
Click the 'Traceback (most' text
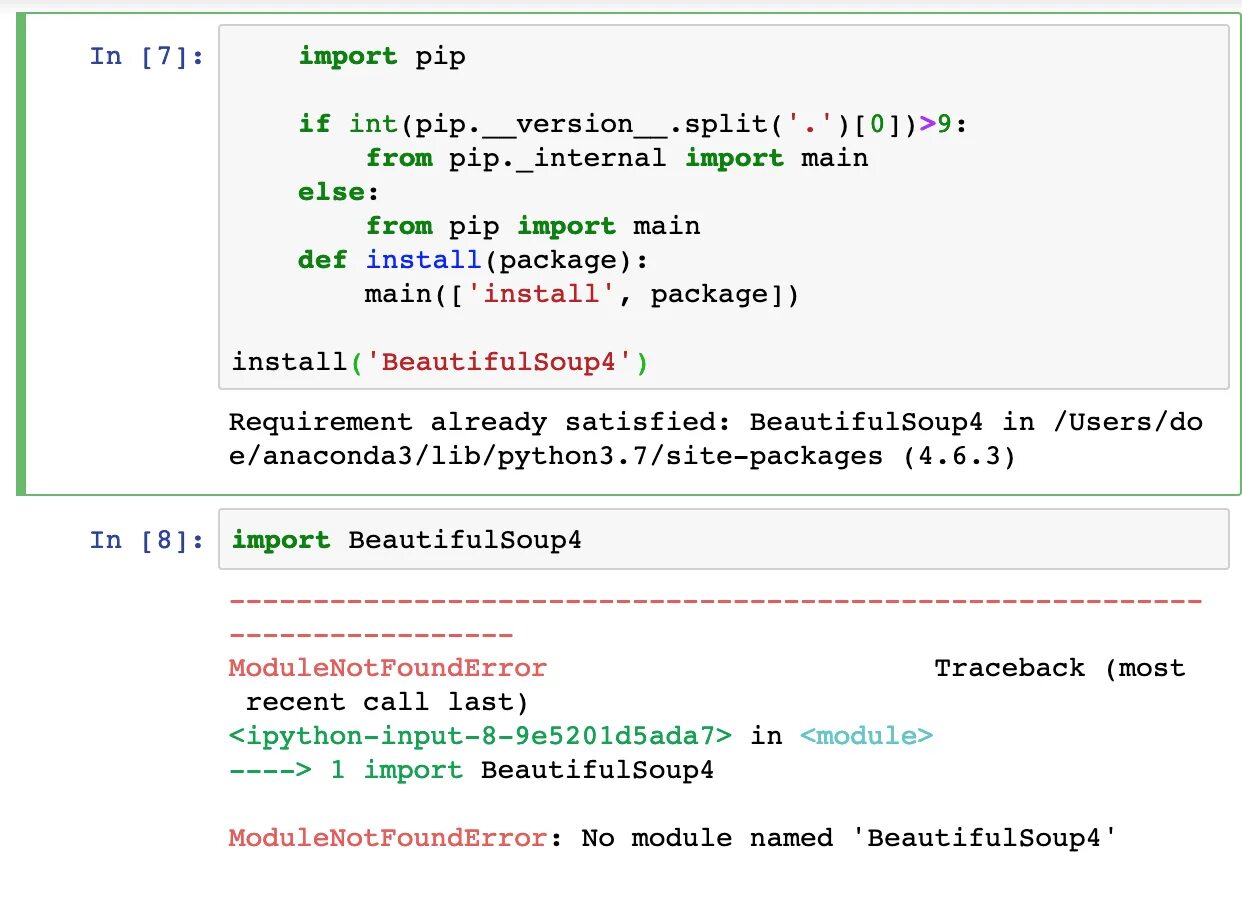[1060, 668]
